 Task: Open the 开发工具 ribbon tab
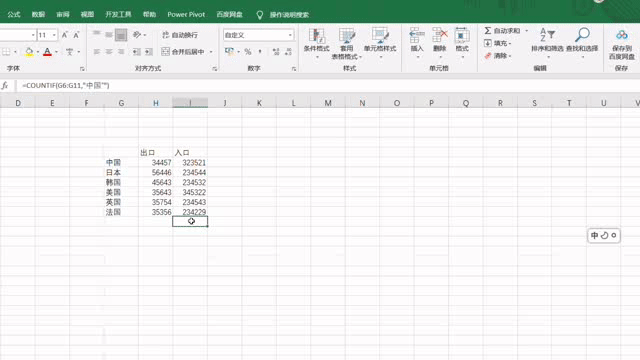(x=118, y=14)
